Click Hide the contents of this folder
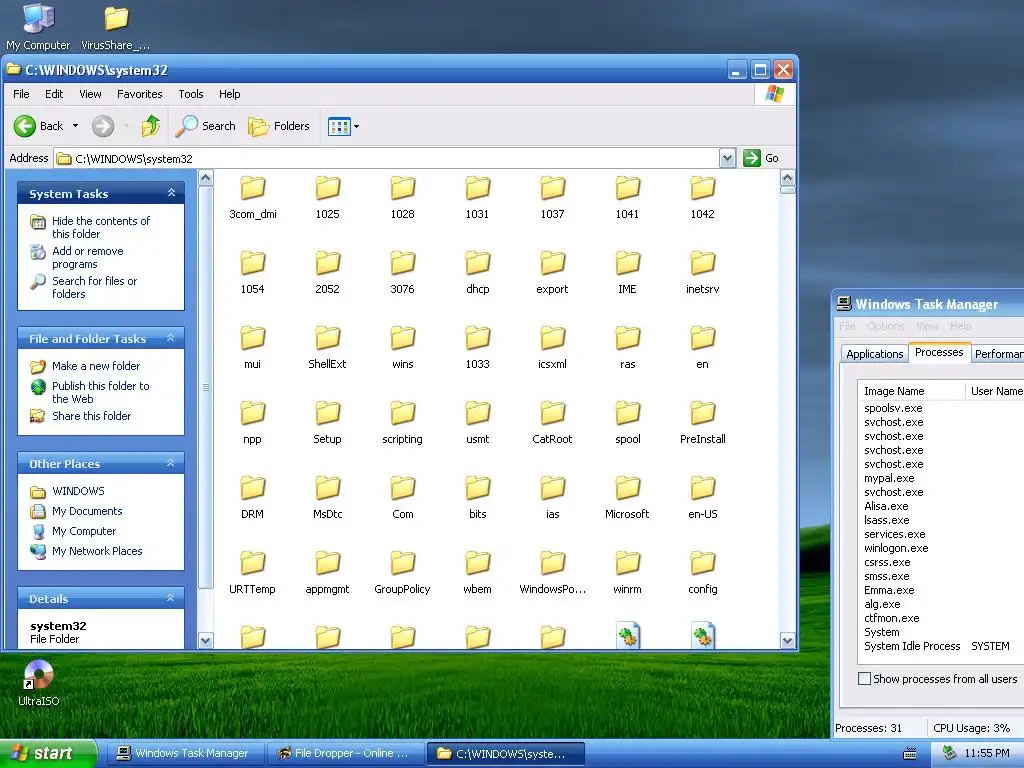 pyautogui.click(x=101, y=227)
